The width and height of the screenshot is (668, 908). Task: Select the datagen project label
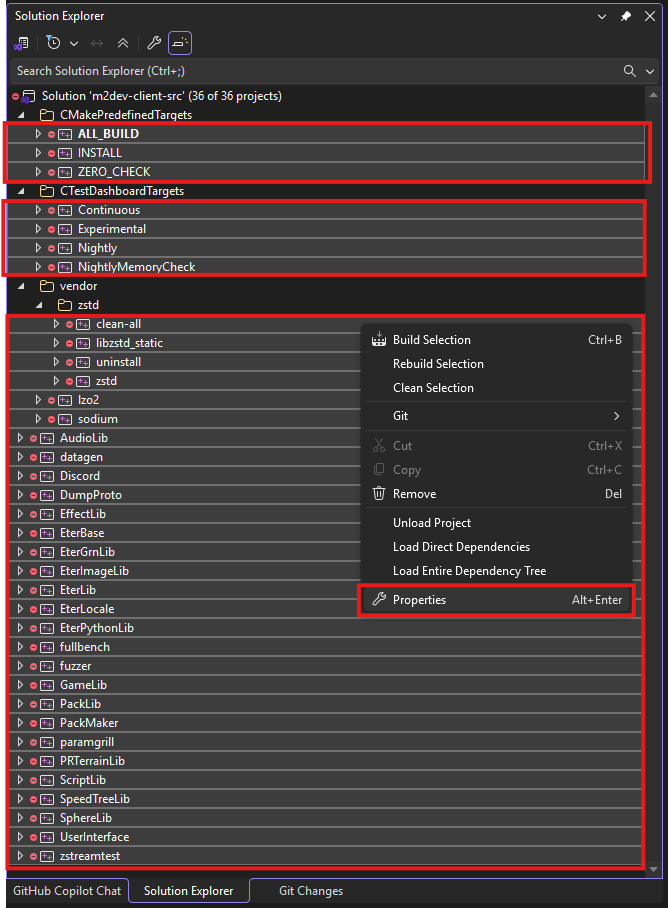pyautogui.click(x=81, y=457)
